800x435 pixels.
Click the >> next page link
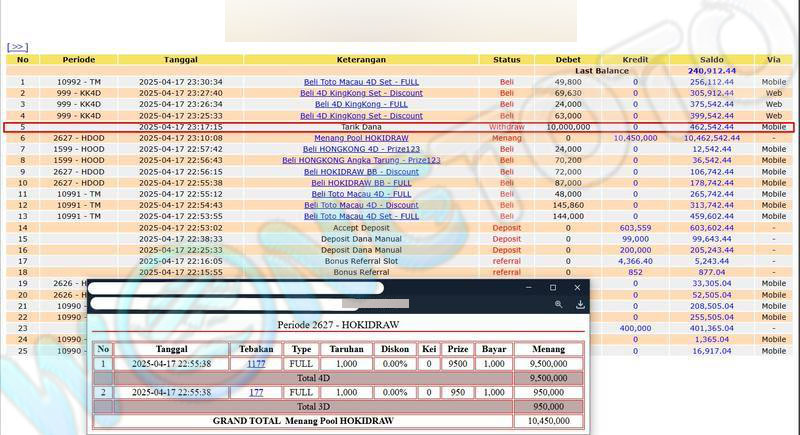point(17,47)
